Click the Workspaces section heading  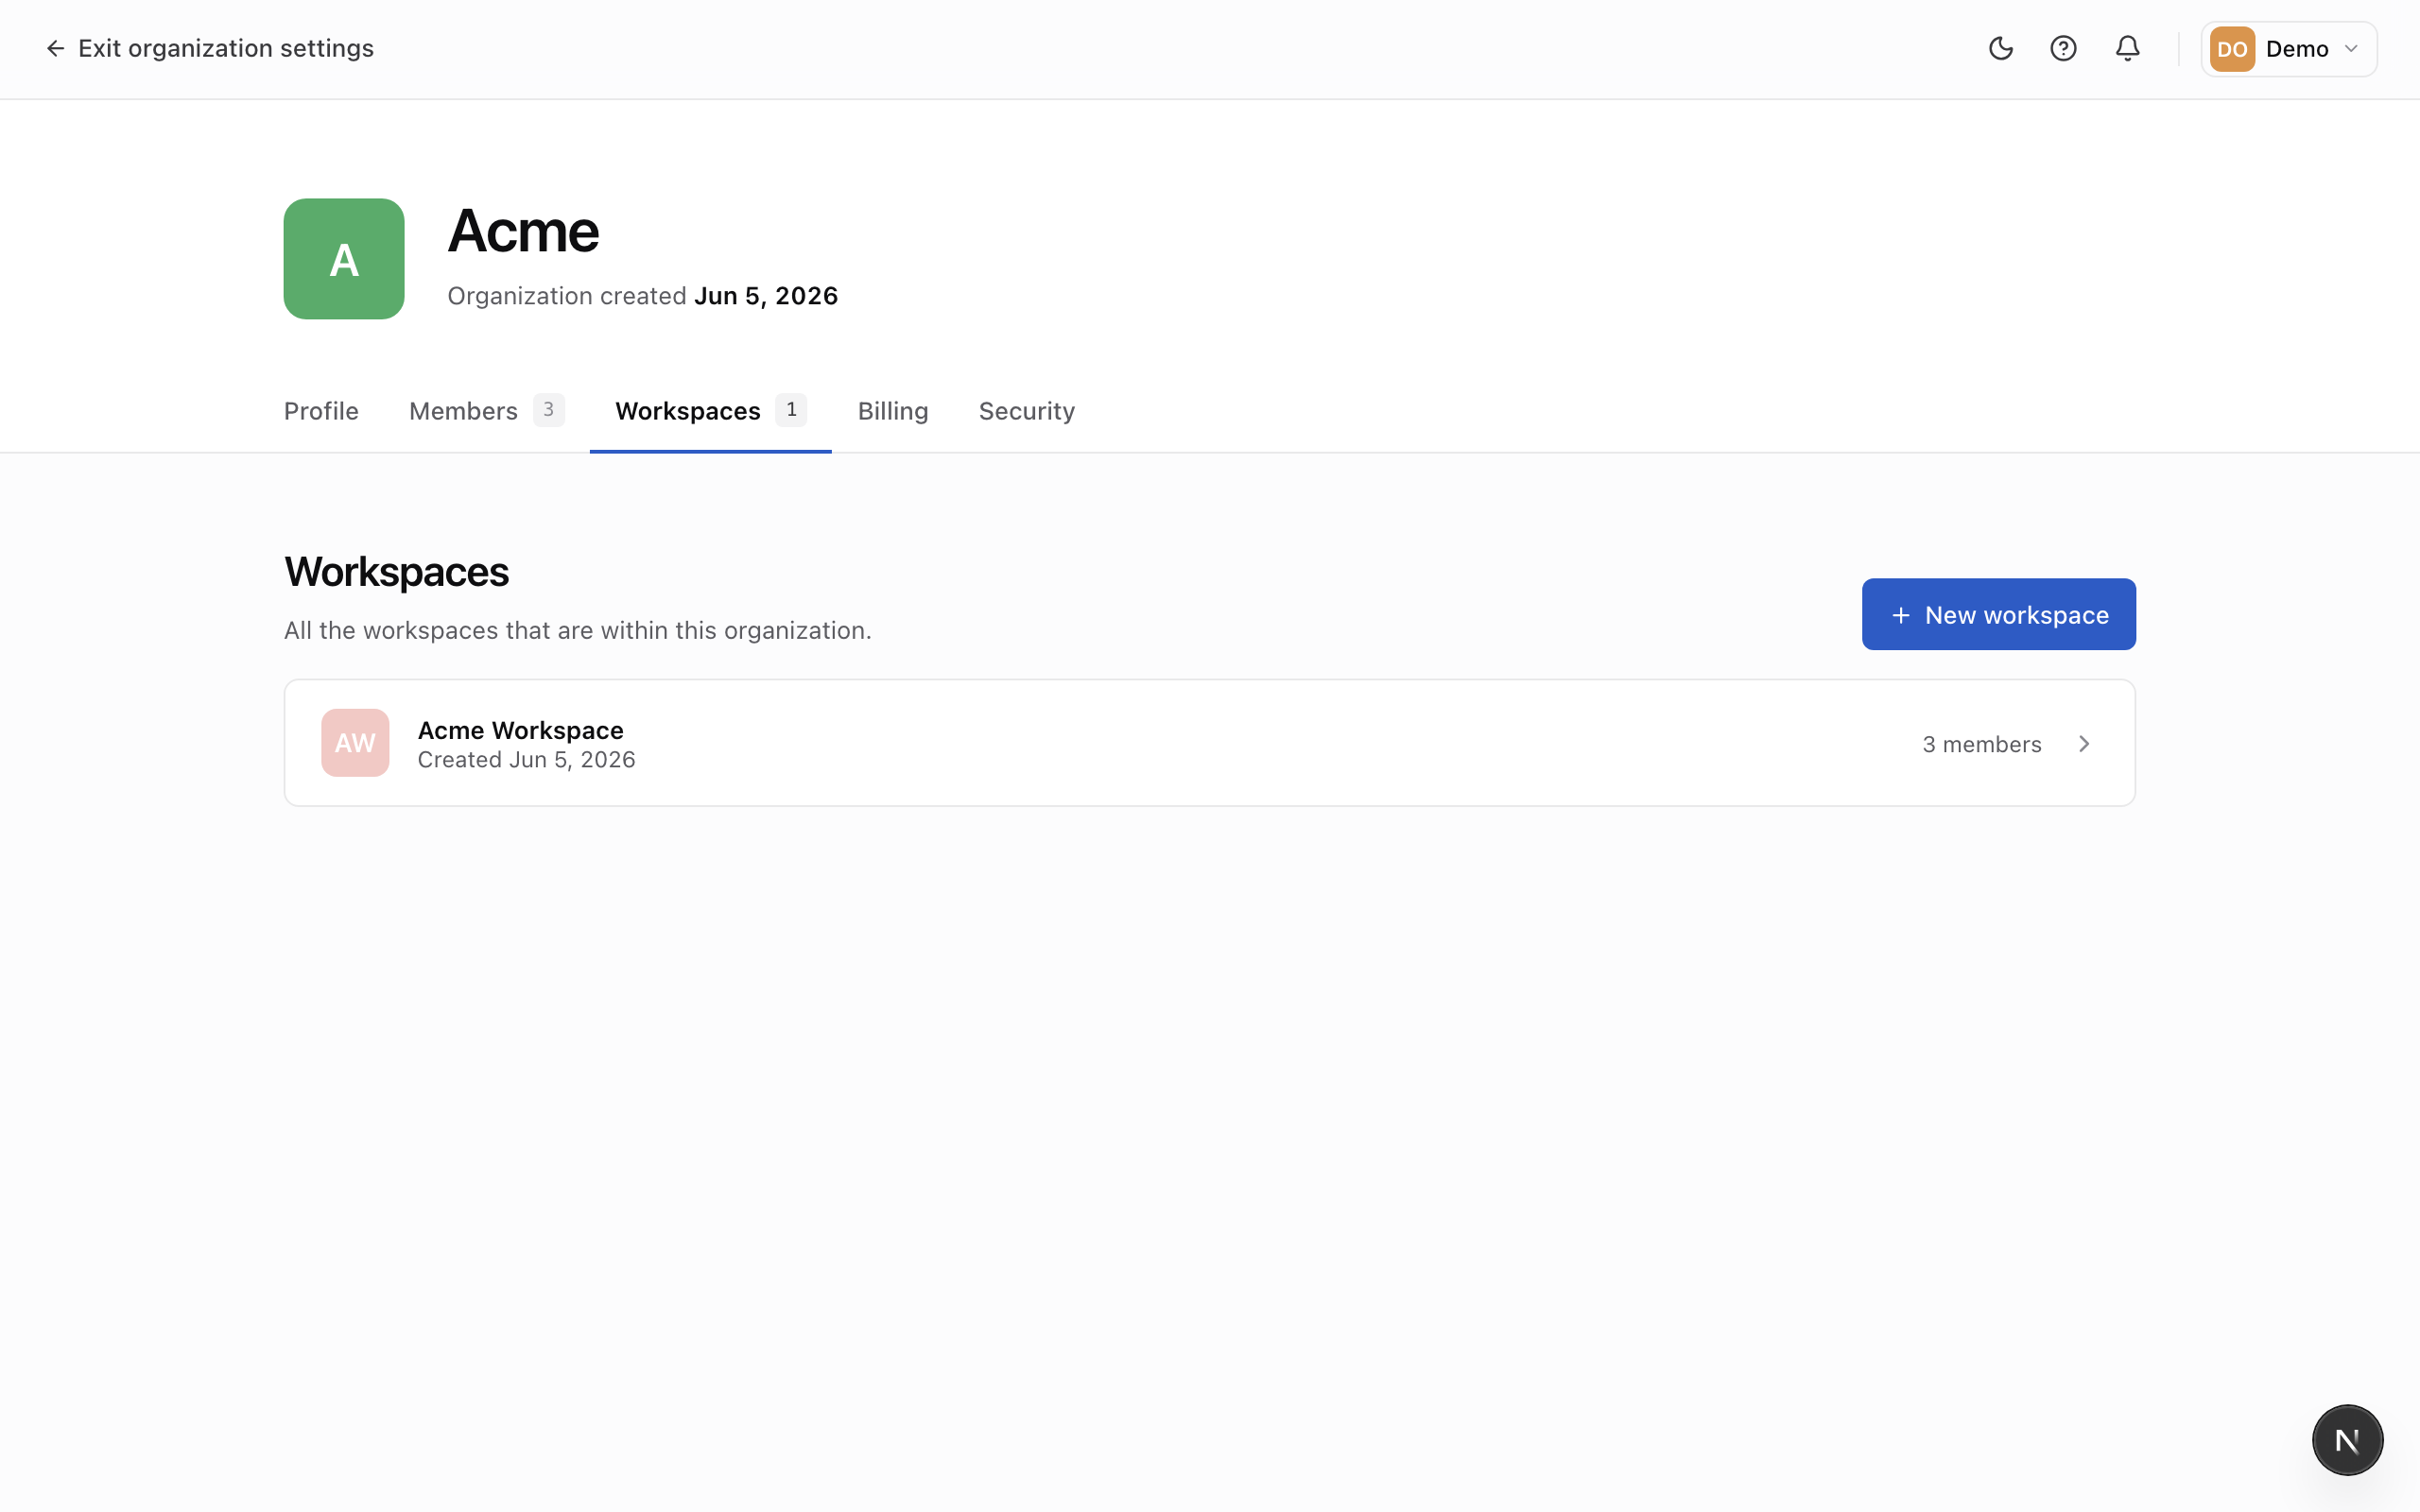click(396, 572)
